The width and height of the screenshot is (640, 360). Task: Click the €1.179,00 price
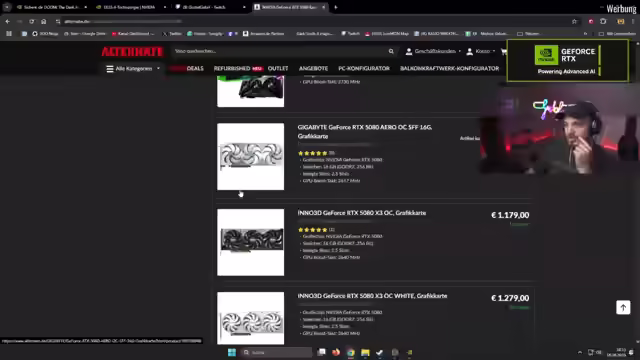click(510, 215)
